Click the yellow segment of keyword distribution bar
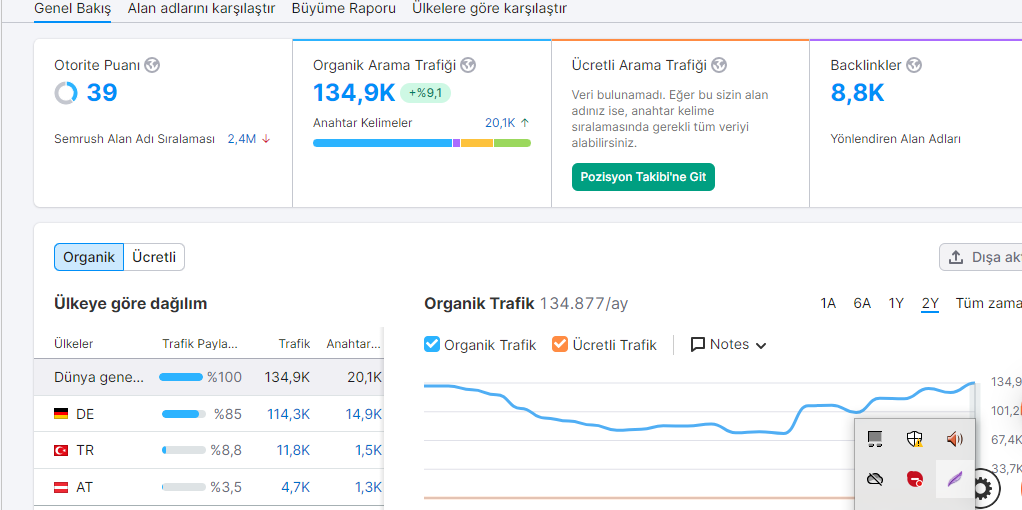 click(x=477, y=143)
